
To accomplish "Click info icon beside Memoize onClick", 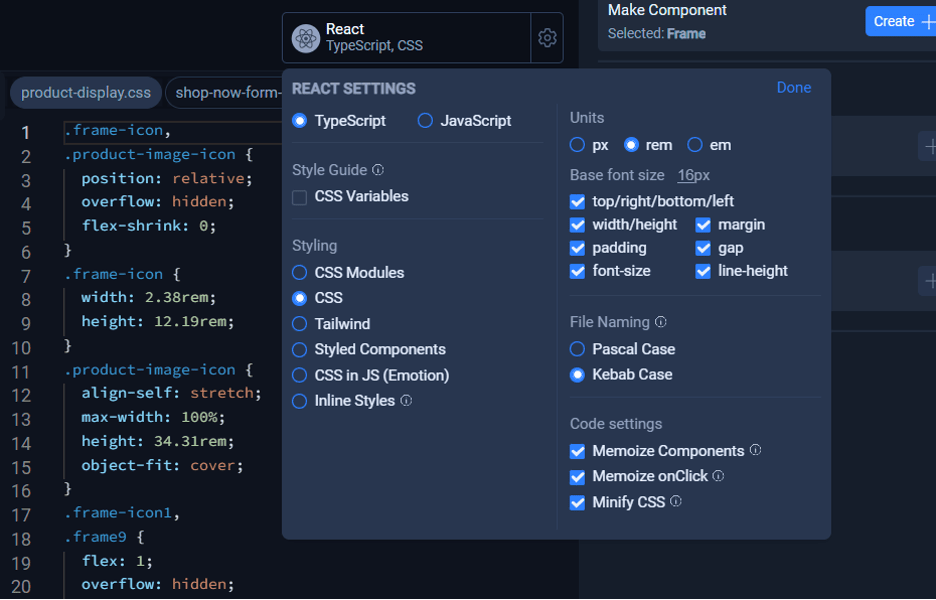I will (718, 475).
